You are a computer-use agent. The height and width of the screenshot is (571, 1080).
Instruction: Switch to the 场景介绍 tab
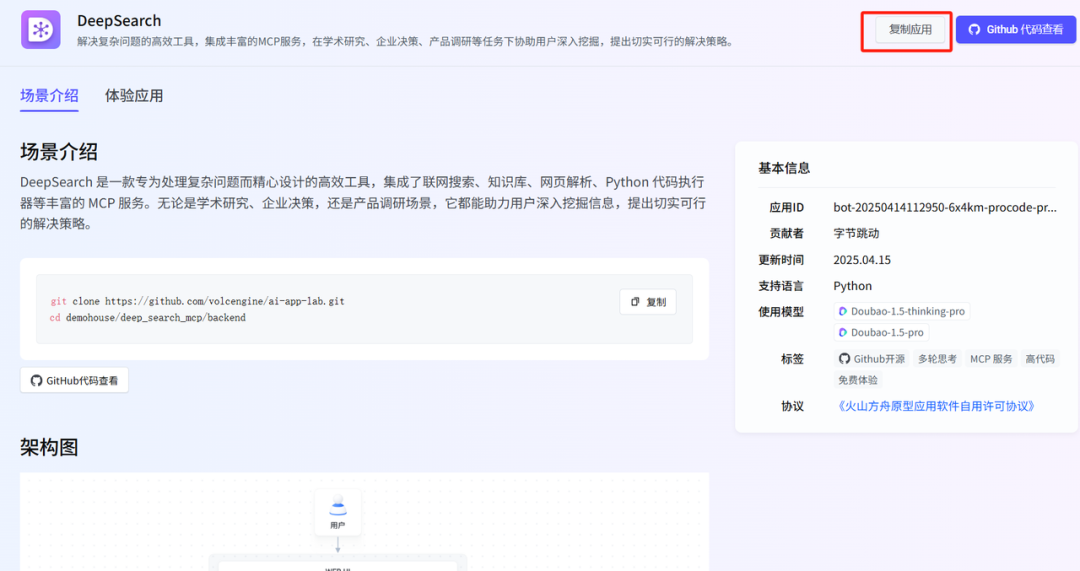click(49, 96)
